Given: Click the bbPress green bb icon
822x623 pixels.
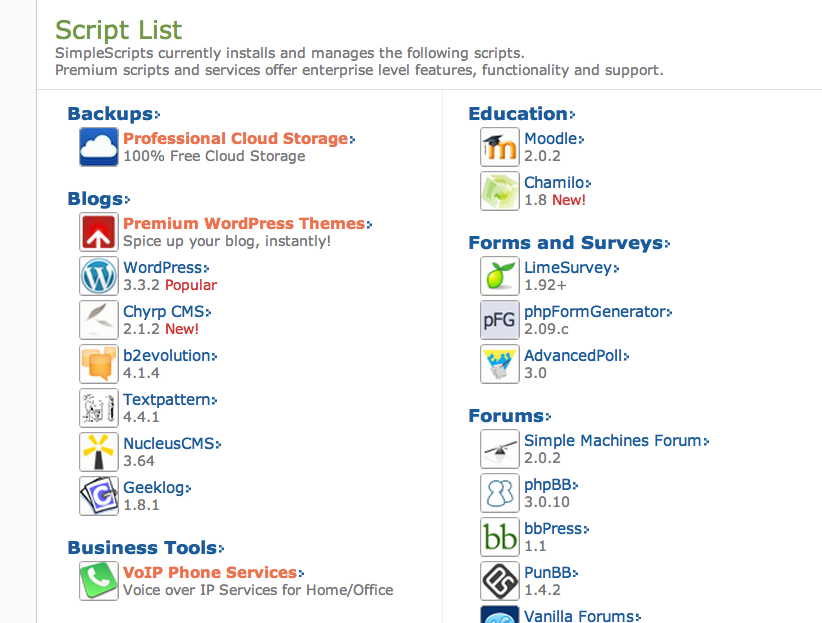Looking at the screenshot, I should point(500,537).
